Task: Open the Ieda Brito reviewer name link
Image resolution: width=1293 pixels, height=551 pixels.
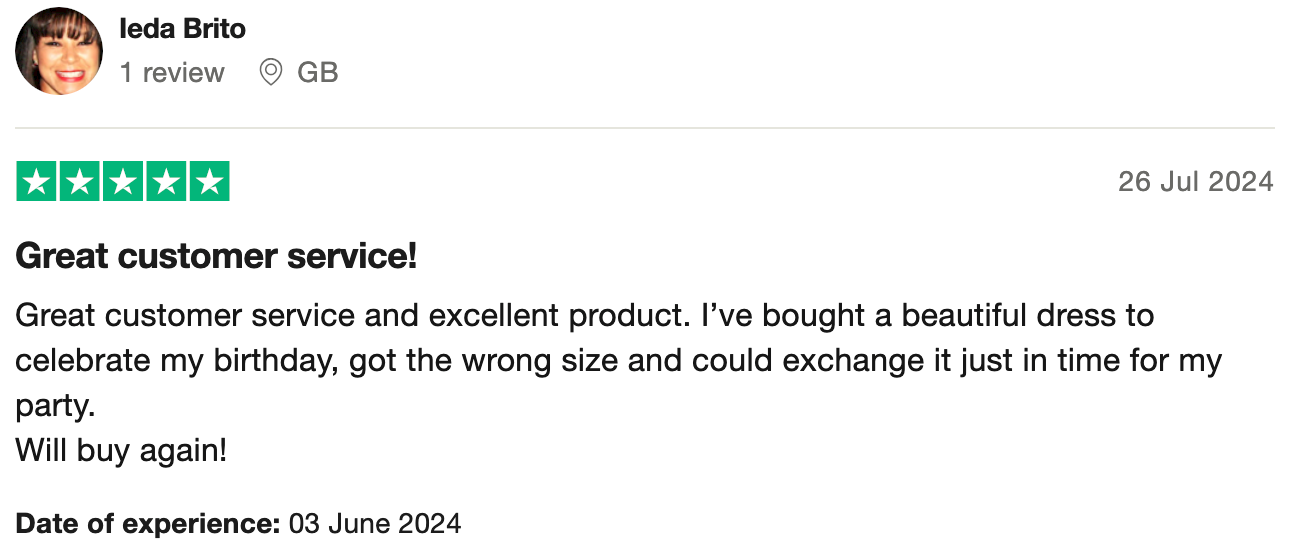Action: click(x=182, y=29)
